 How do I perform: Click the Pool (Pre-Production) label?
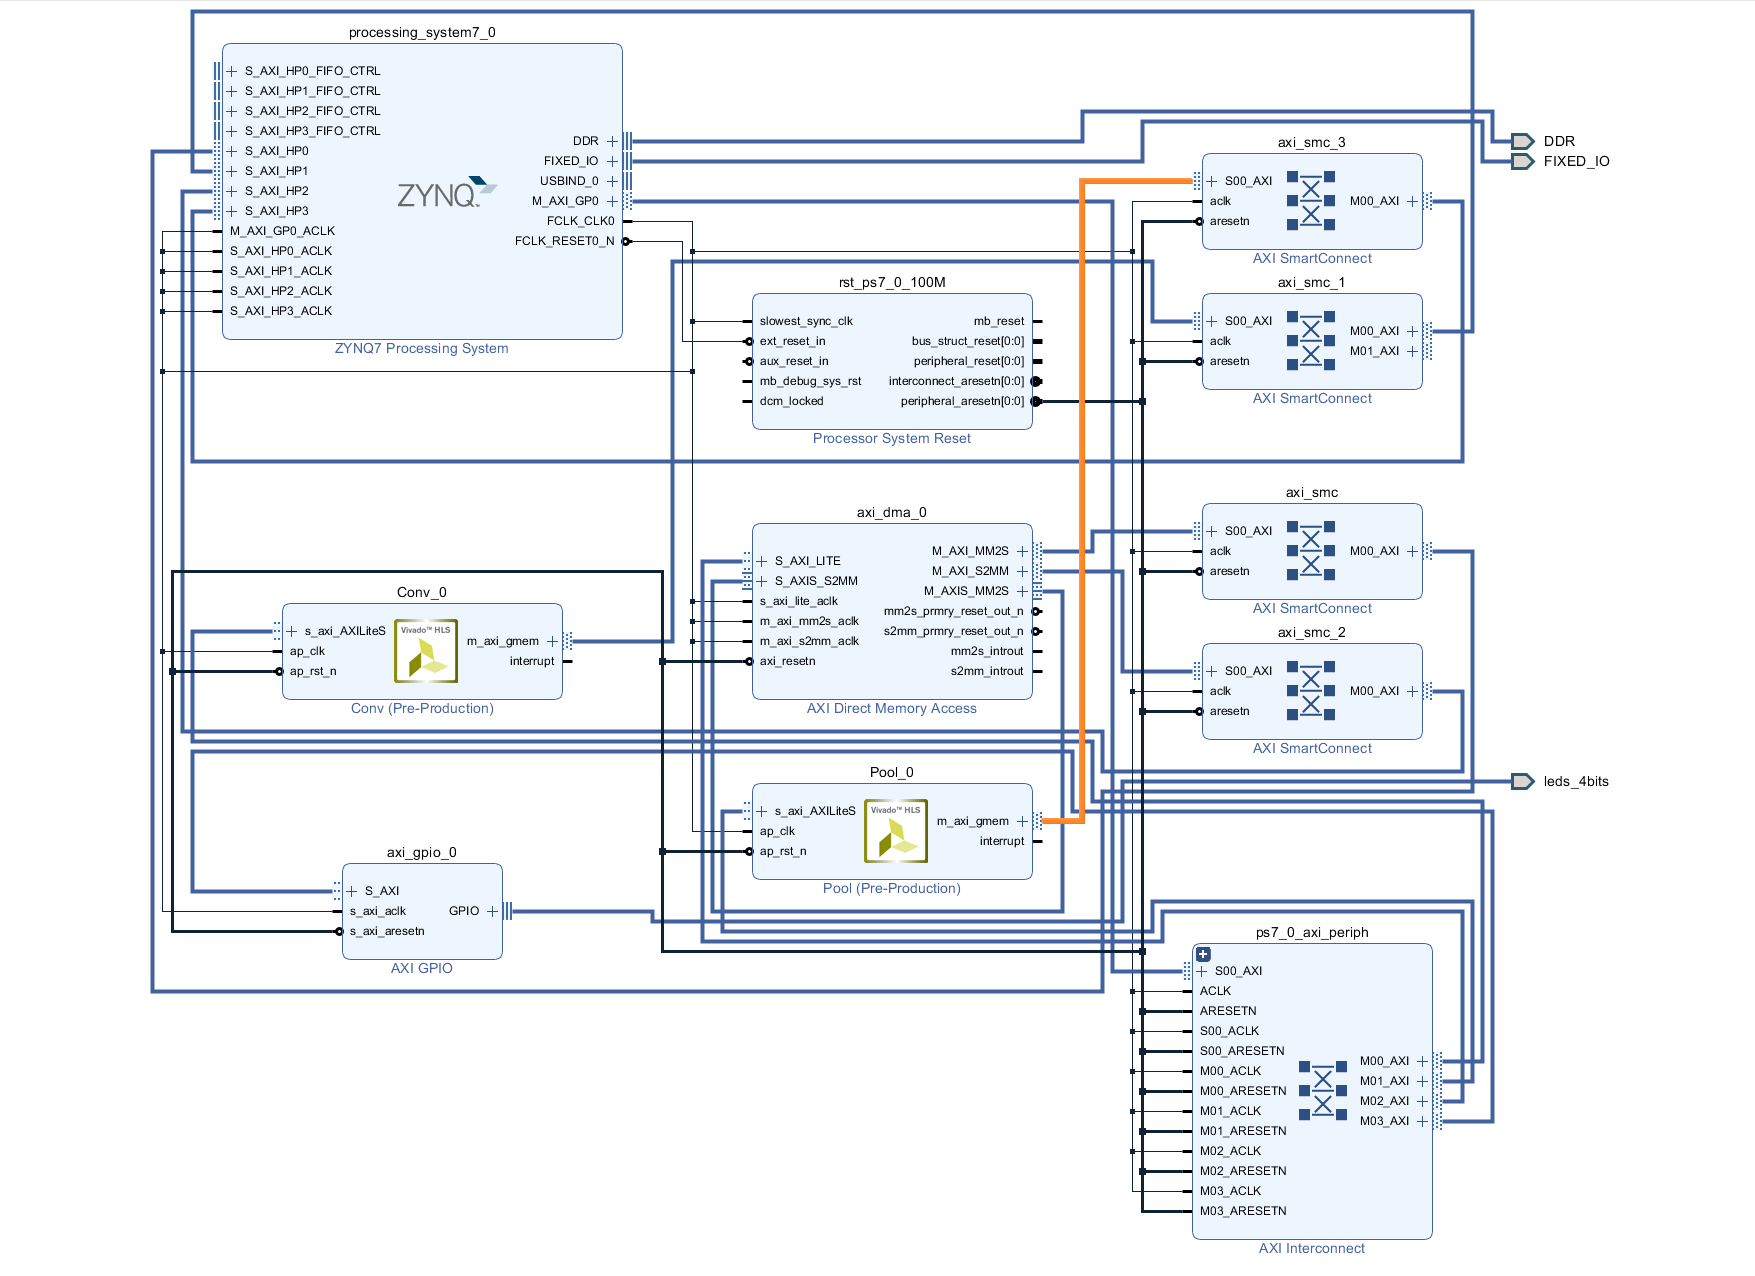(892, 888)
